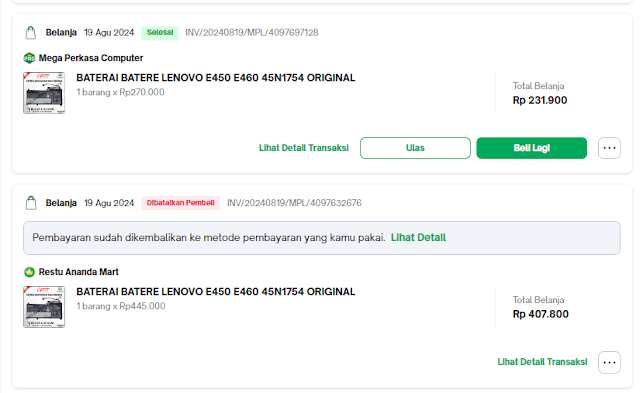This screenshot has height=393, width=640.
Task: Click Beli Lagi button
Action: coord(531,148)
